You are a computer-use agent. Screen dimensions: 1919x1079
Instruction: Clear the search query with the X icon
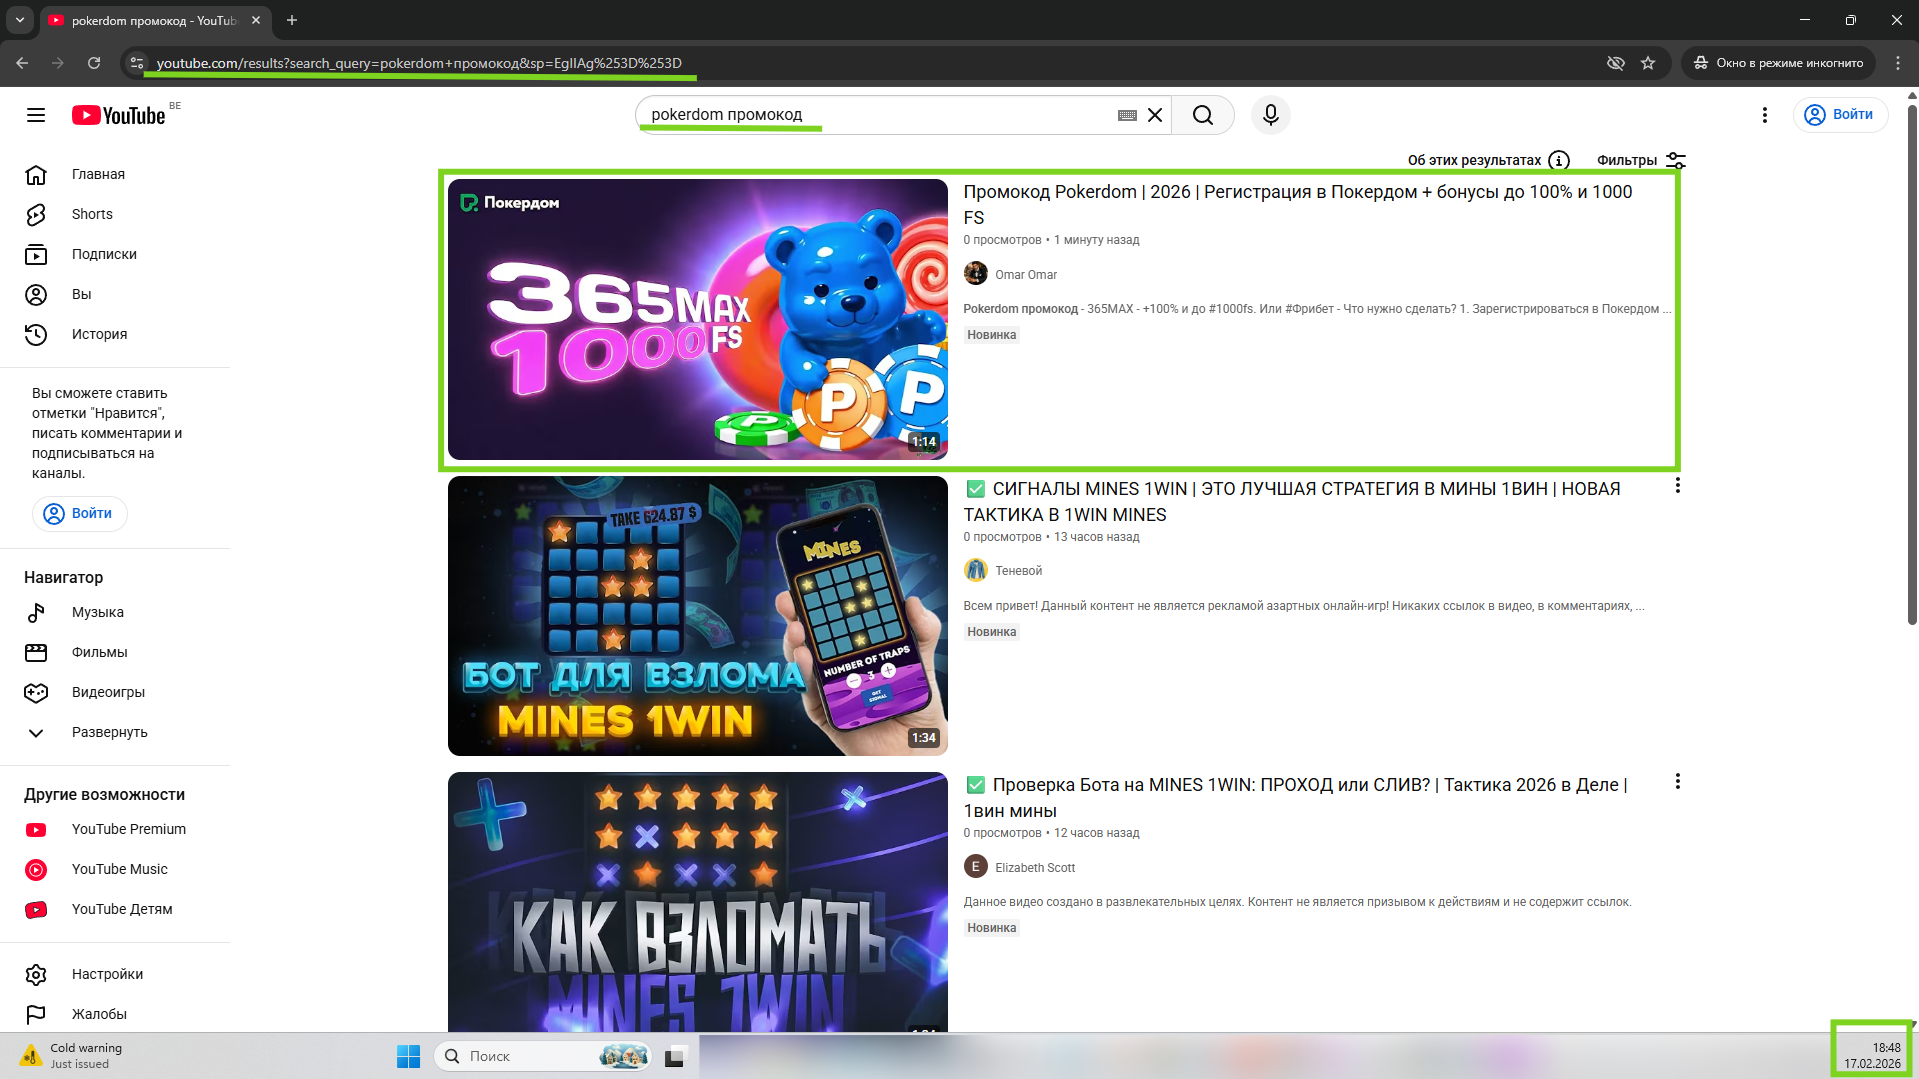[1155, 115]
